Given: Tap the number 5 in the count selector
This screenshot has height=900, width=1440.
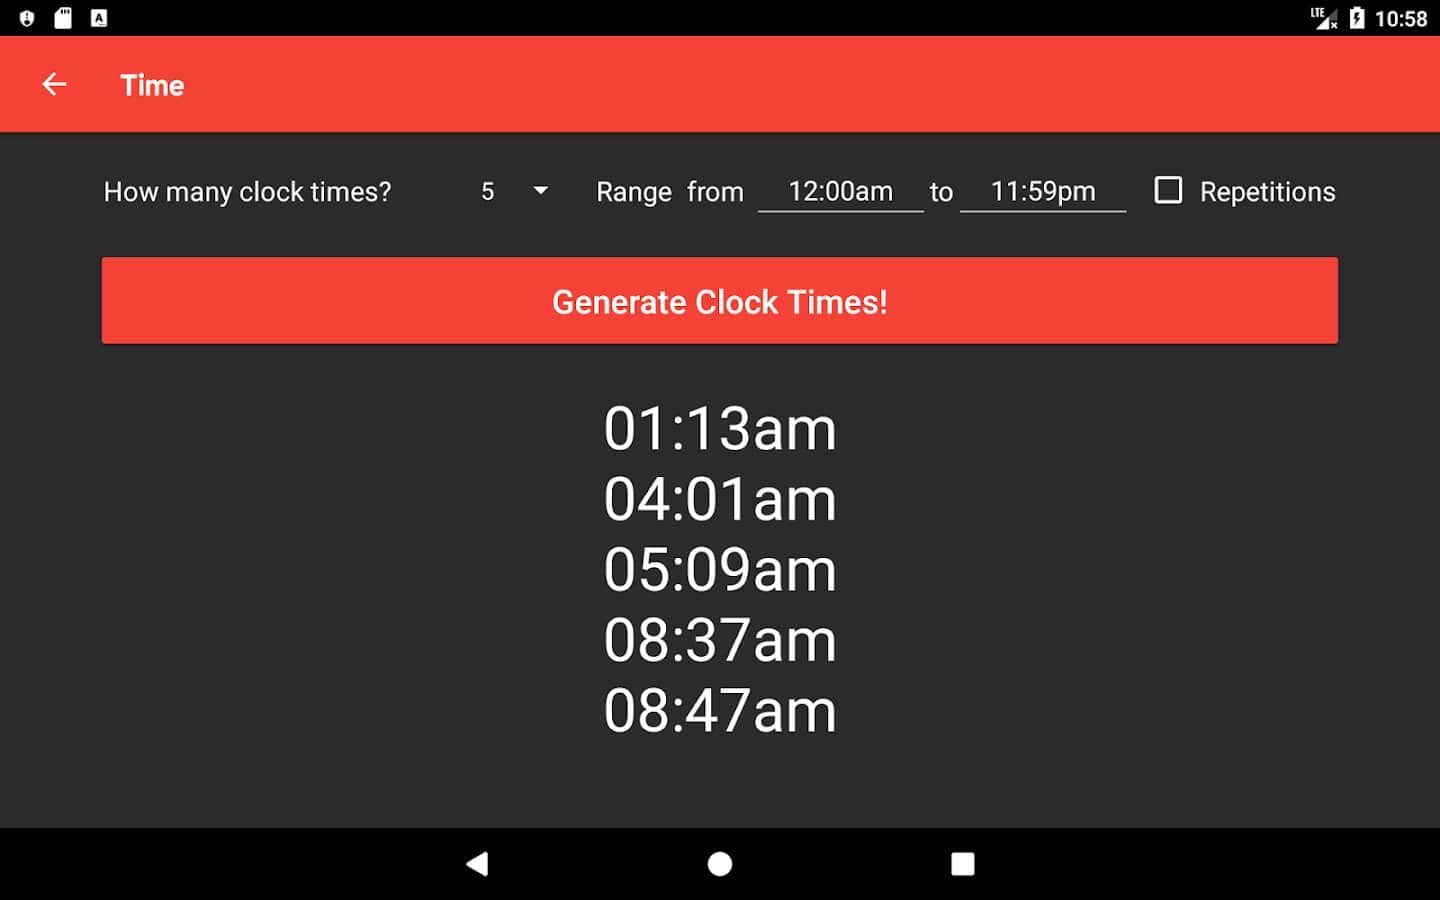Looking at the screenshot, I should (x=488, y=192).
